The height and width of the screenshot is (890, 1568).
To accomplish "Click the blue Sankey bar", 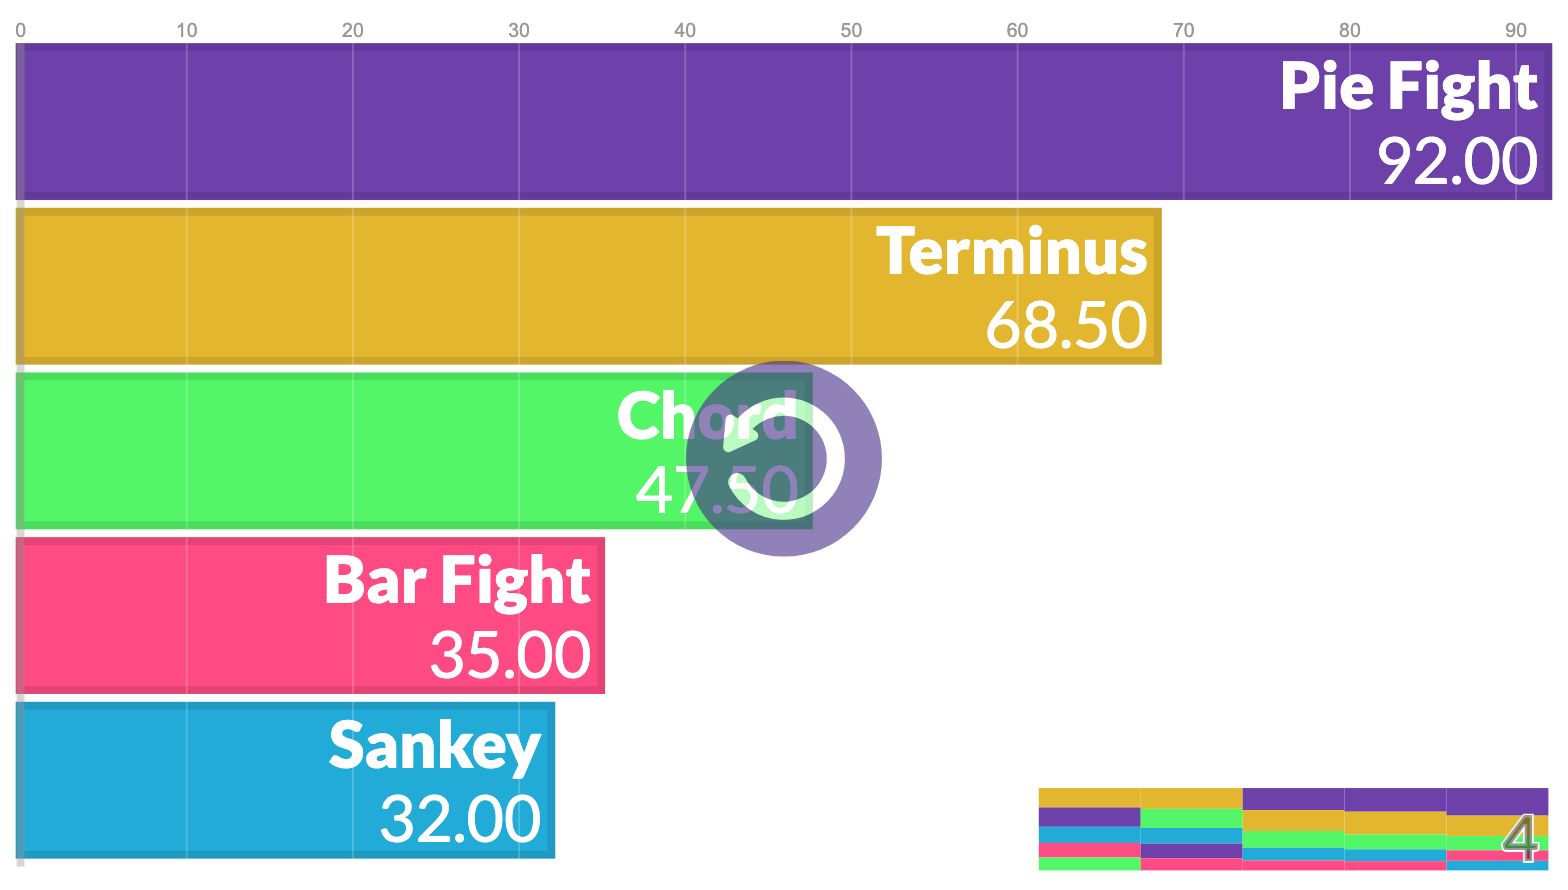I will (x=286, y=780).
